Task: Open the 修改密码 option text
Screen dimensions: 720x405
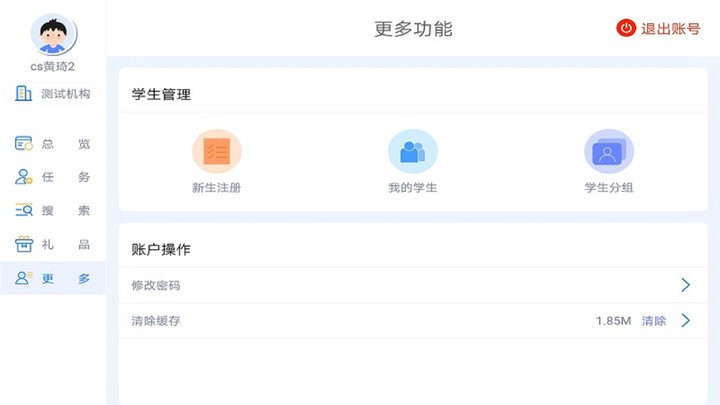Action: click(x=156, y=285)
